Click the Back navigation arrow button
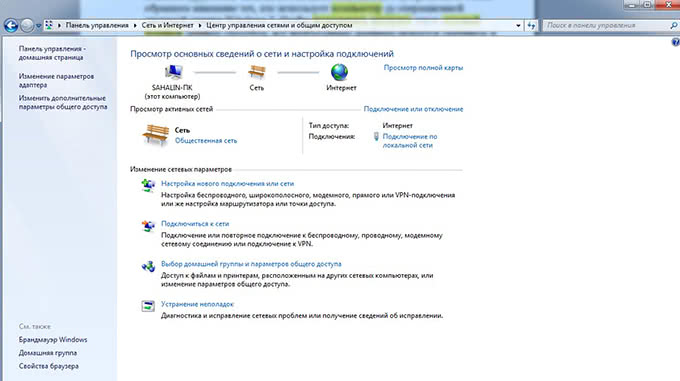 11,26
